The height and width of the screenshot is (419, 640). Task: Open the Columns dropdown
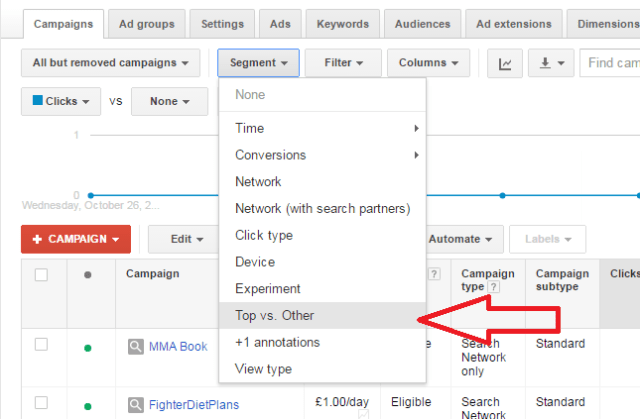tap(428, 63)
